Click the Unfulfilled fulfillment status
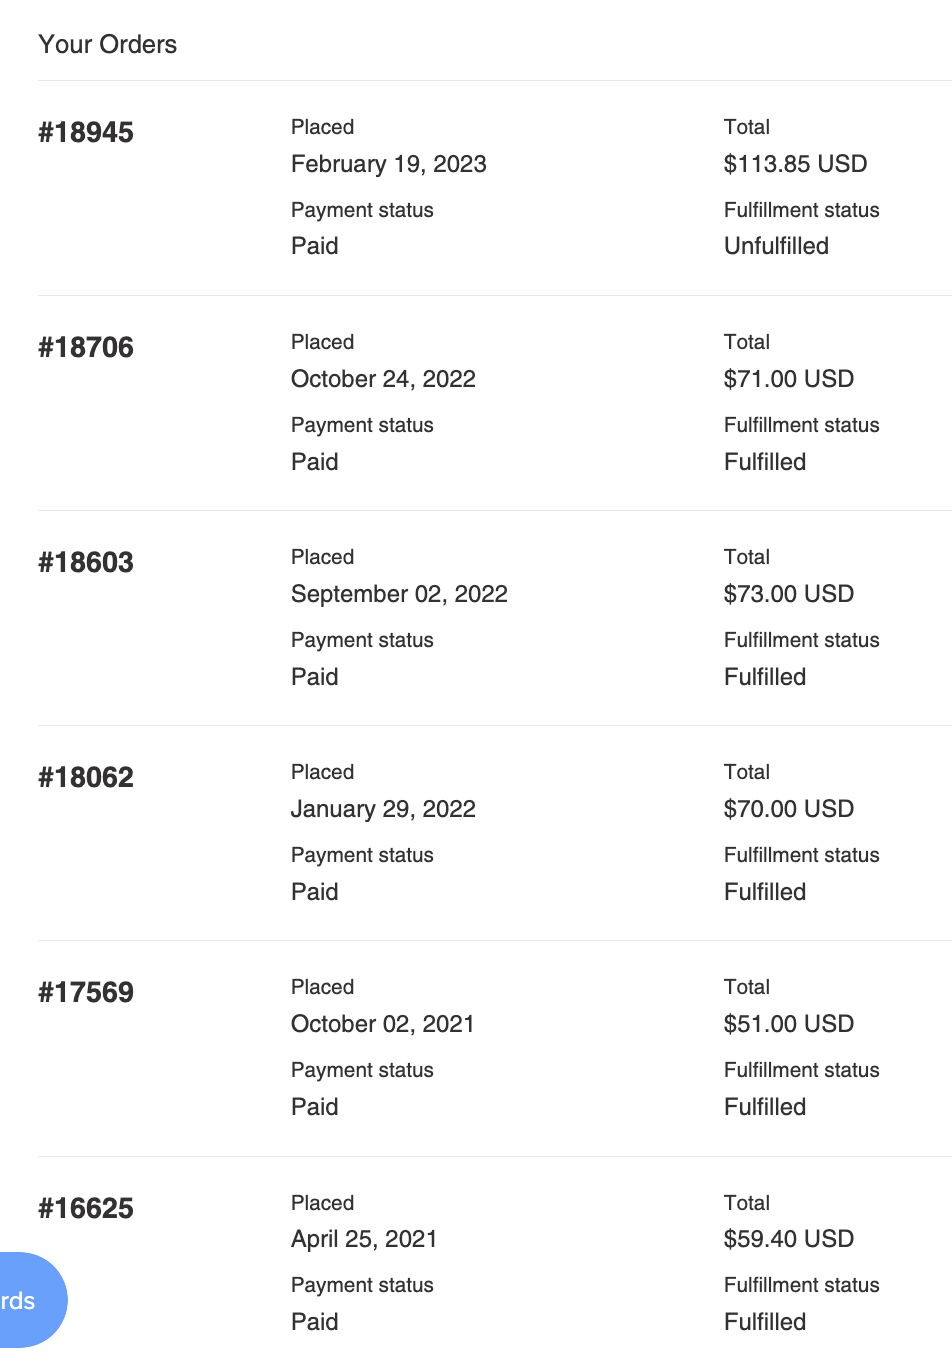Image resolution: width=952 pixels, height=1366 pixels. 776,246
